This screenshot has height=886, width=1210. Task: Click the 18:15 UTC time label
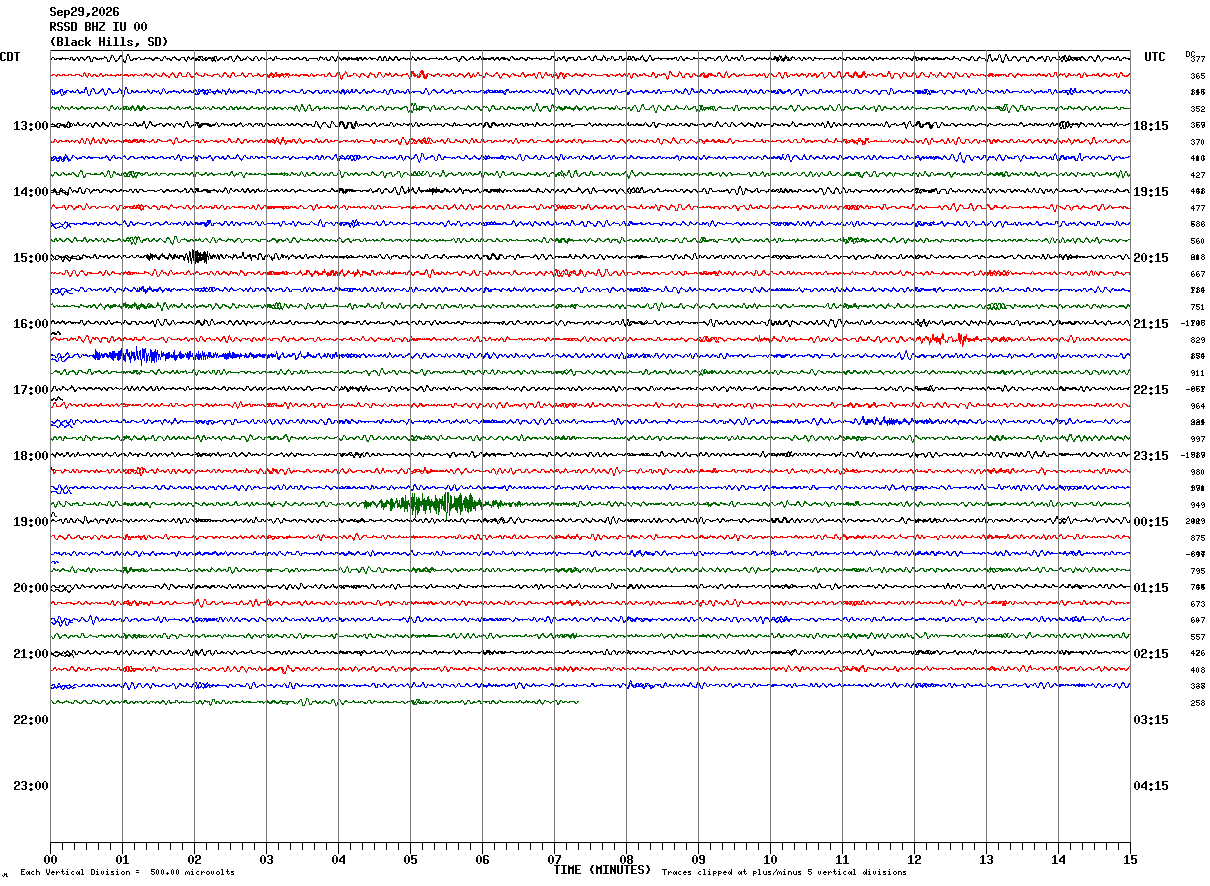pos(1151,126)
